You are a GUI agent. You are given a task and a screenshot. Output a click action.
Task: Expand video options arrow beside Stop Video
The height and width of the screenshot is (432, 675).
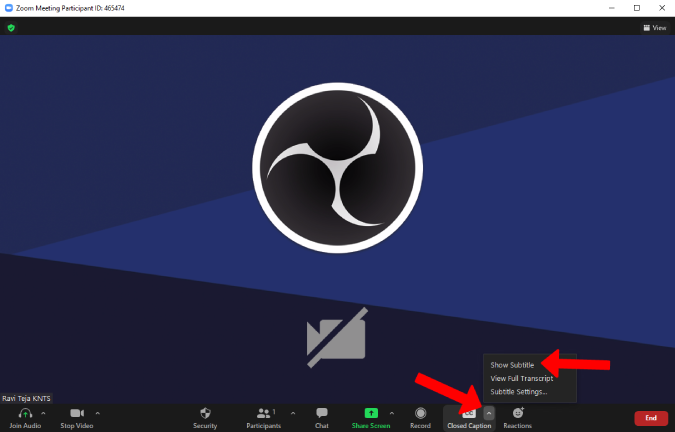(x=98, y=413)
